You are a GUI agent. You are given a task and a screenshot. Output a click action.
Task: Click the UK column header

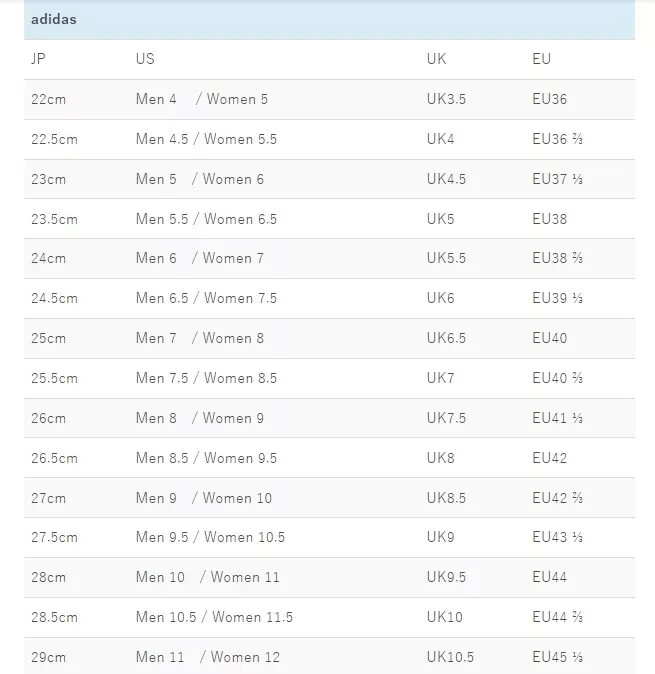click(436, 59)
